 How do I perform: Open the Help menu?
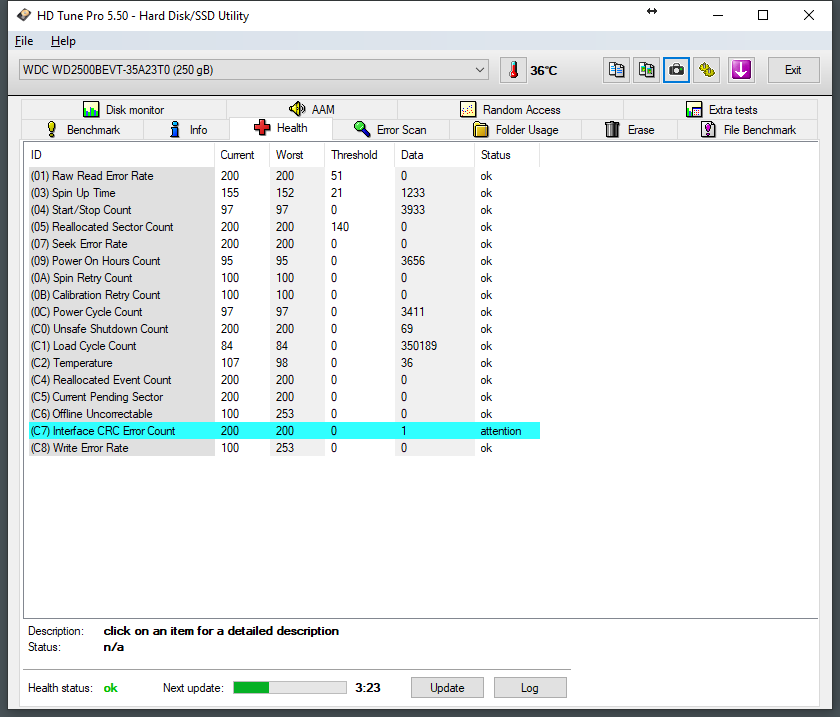[63, 41]
